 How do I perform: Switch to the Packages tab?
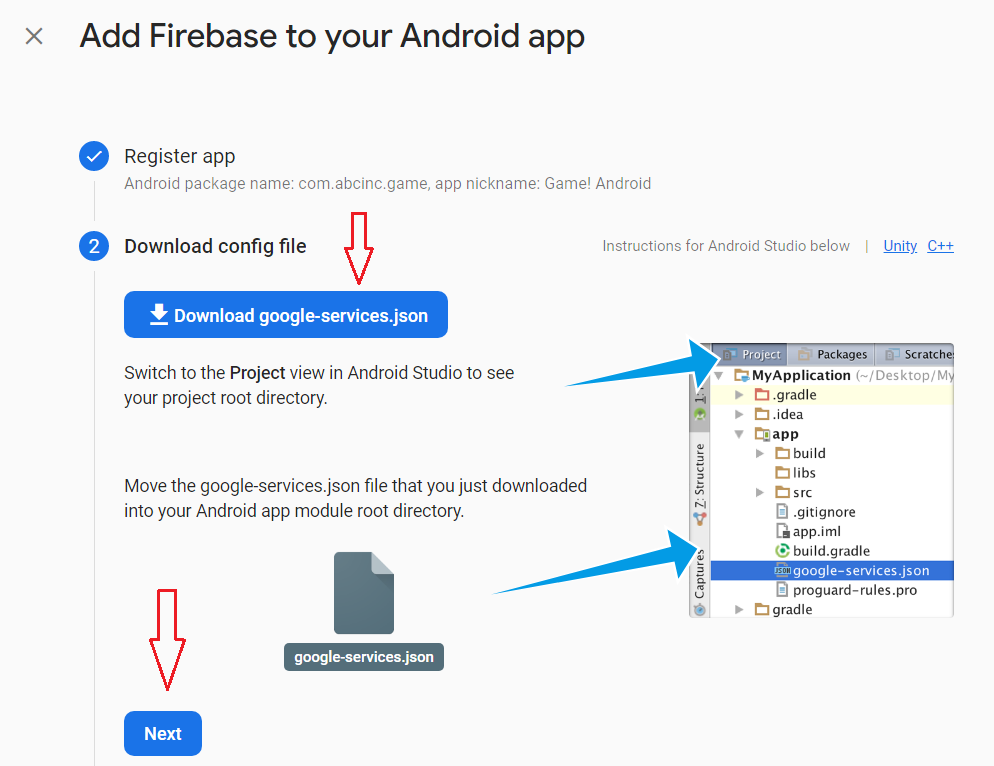point(832,354)
